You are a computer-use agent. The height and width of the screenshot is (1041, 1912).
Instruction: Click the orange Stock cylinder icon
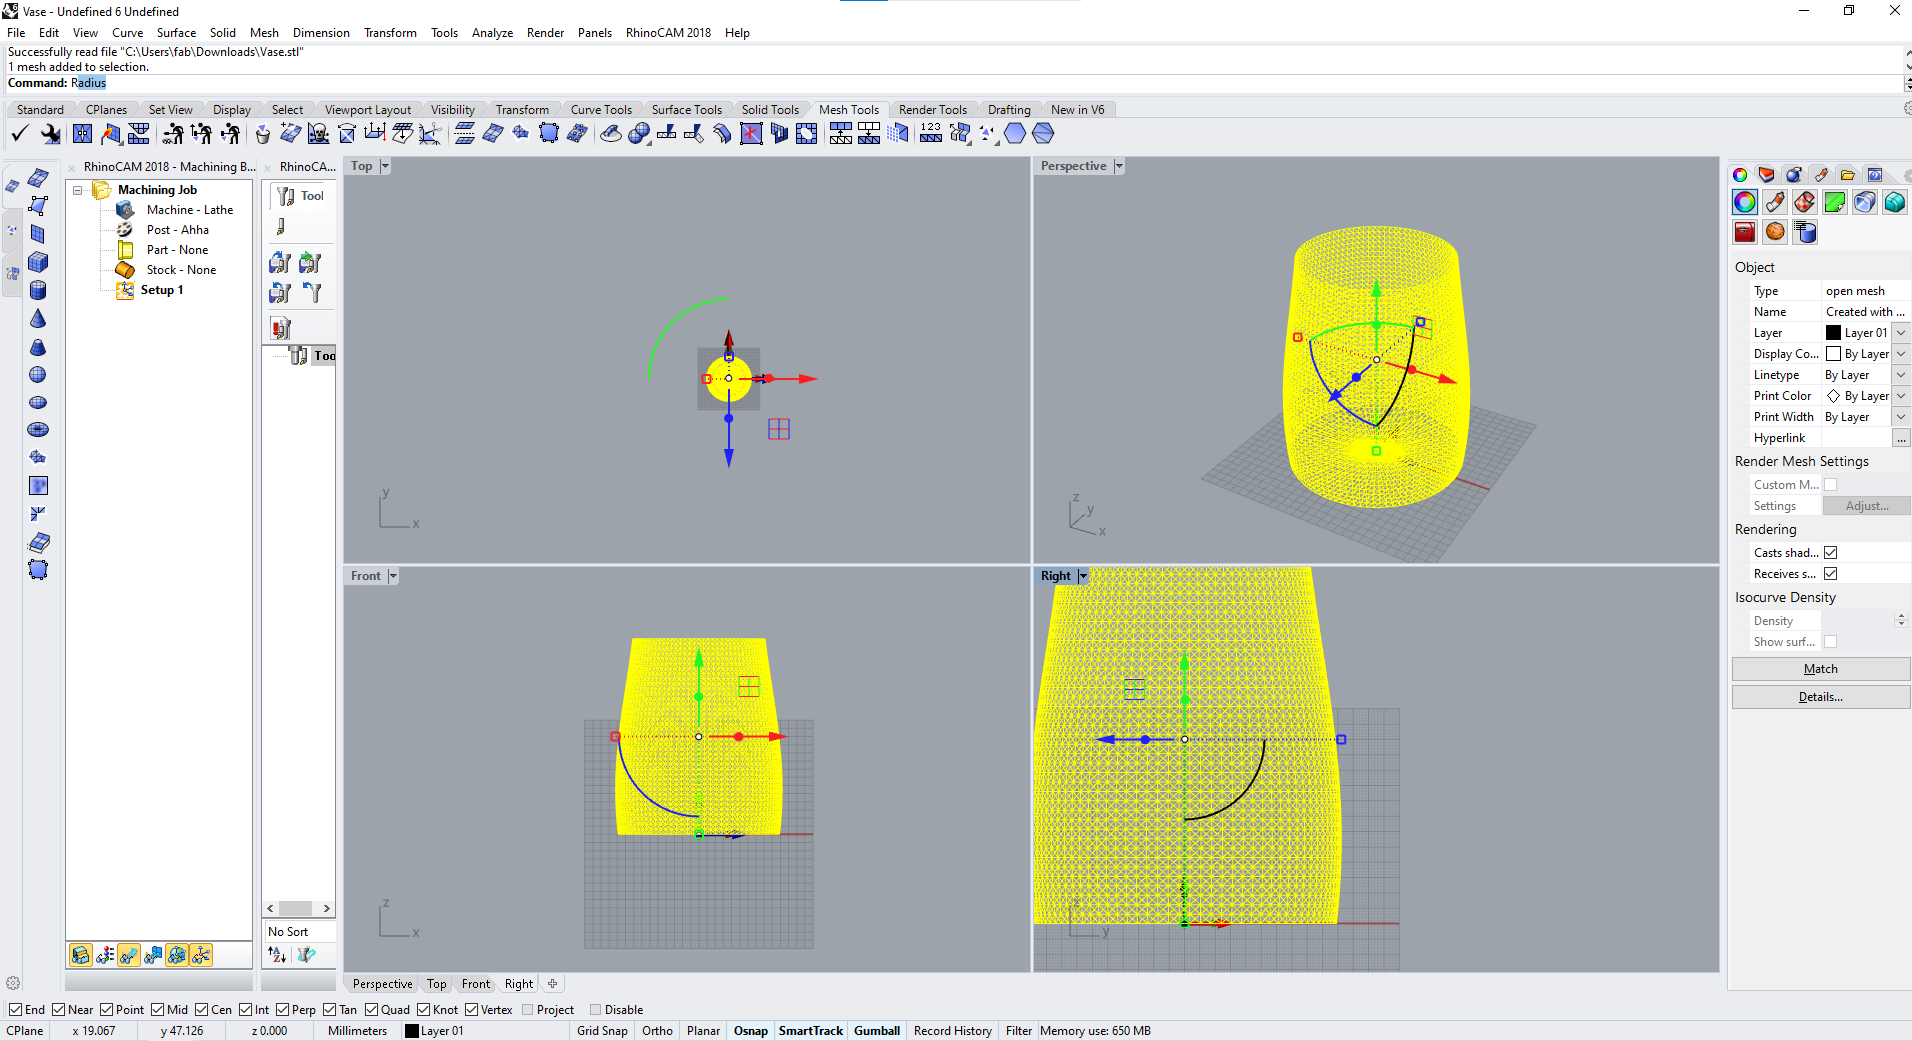coord(125,270)
